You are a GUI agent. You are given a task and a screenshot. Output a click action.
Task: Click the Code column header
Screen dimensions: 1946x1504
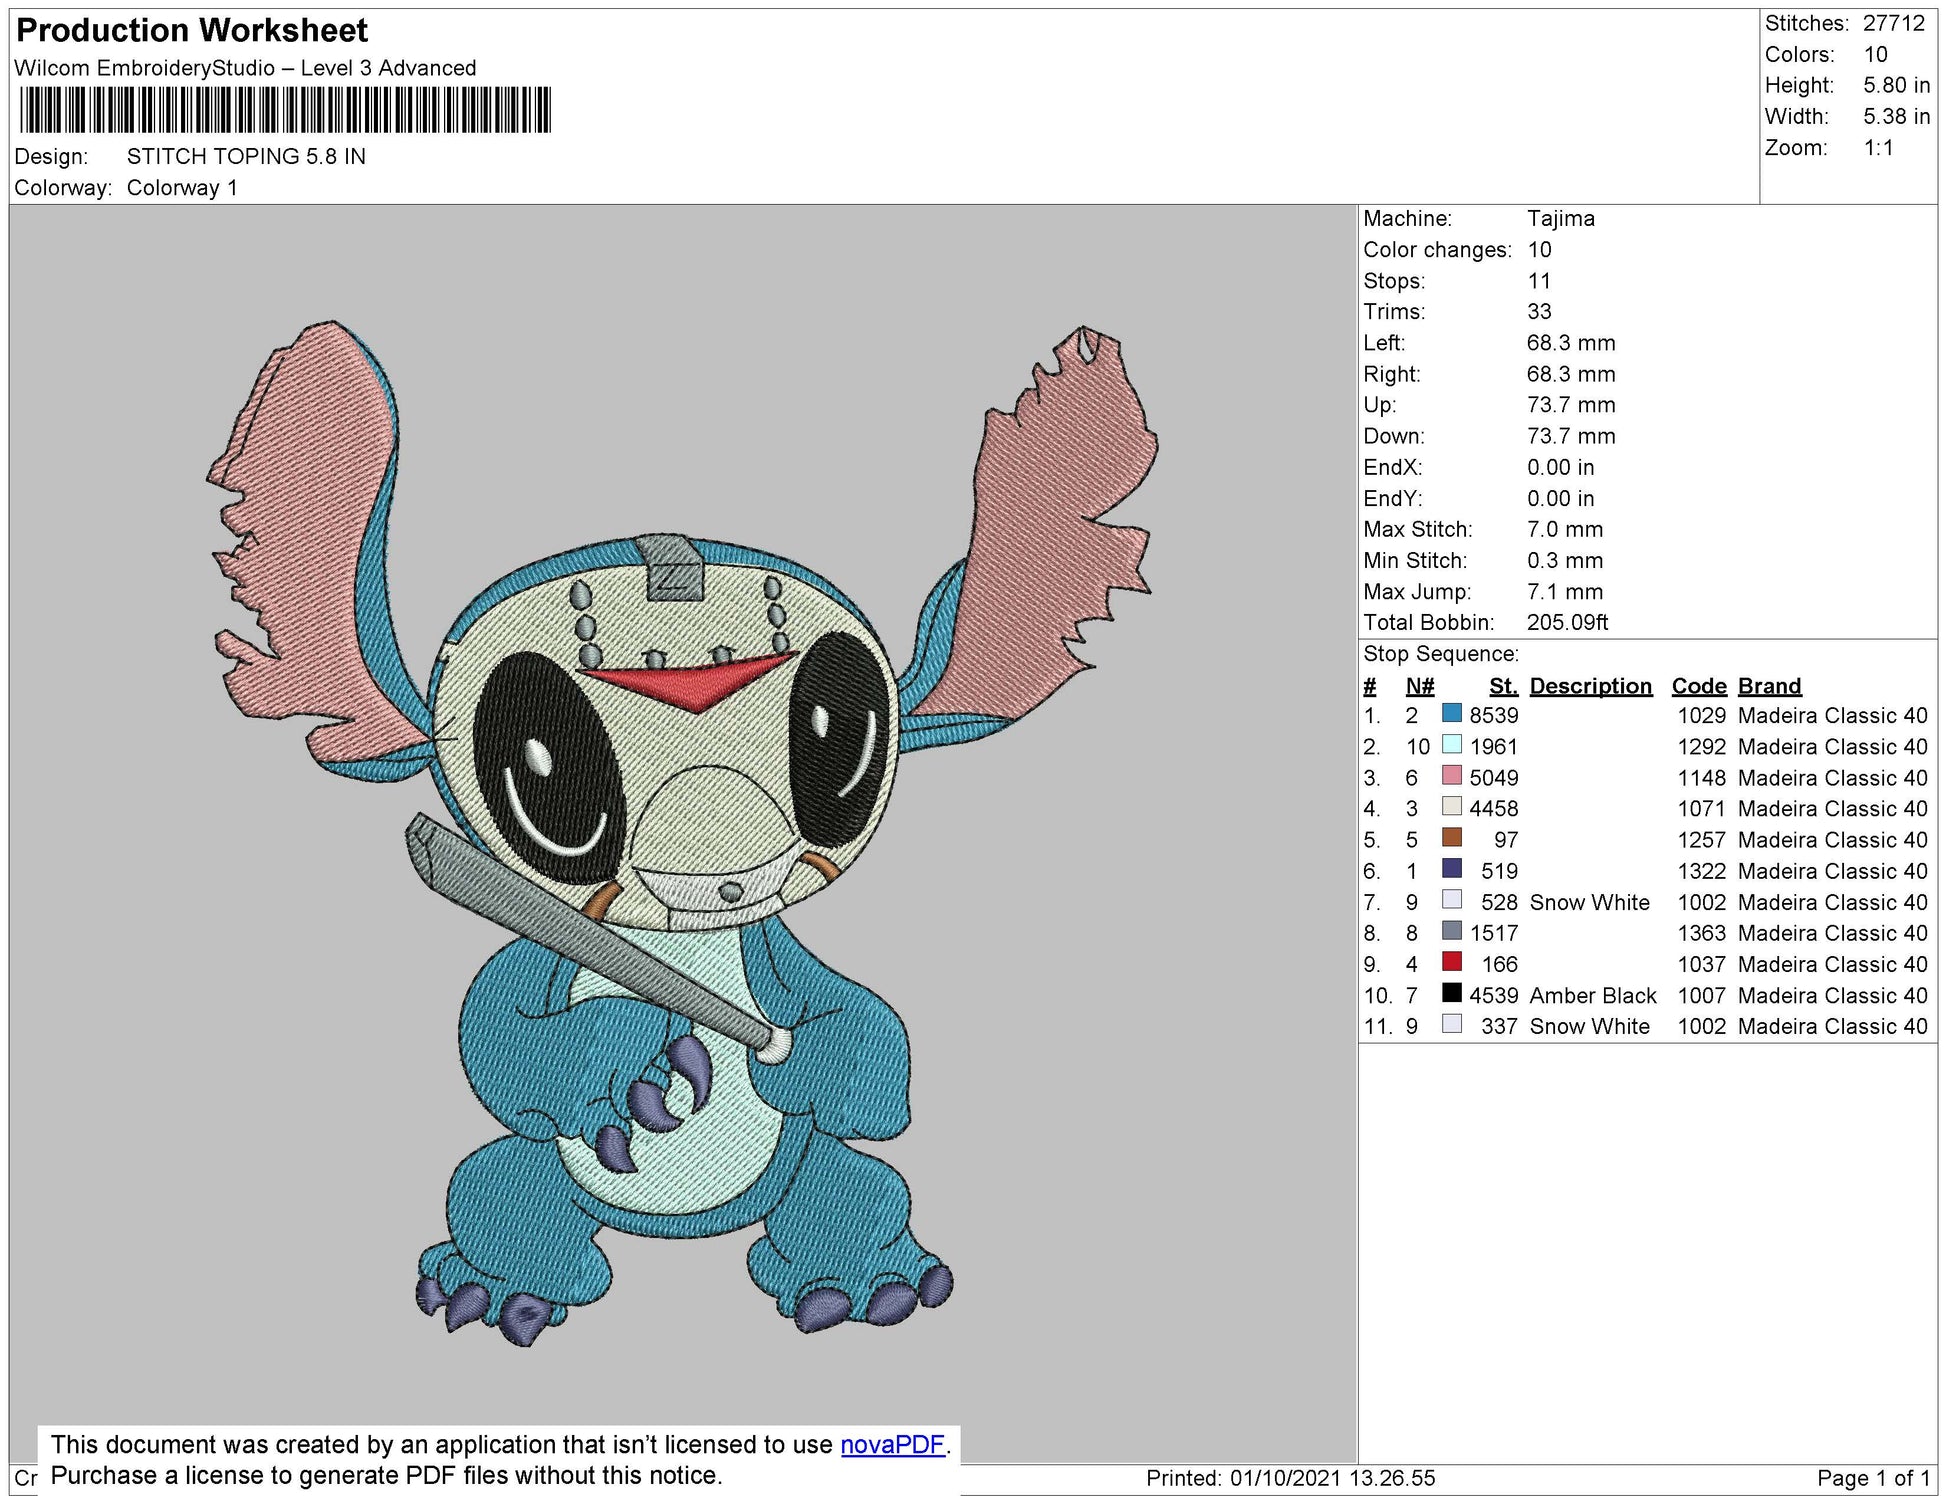[1698, 686]
